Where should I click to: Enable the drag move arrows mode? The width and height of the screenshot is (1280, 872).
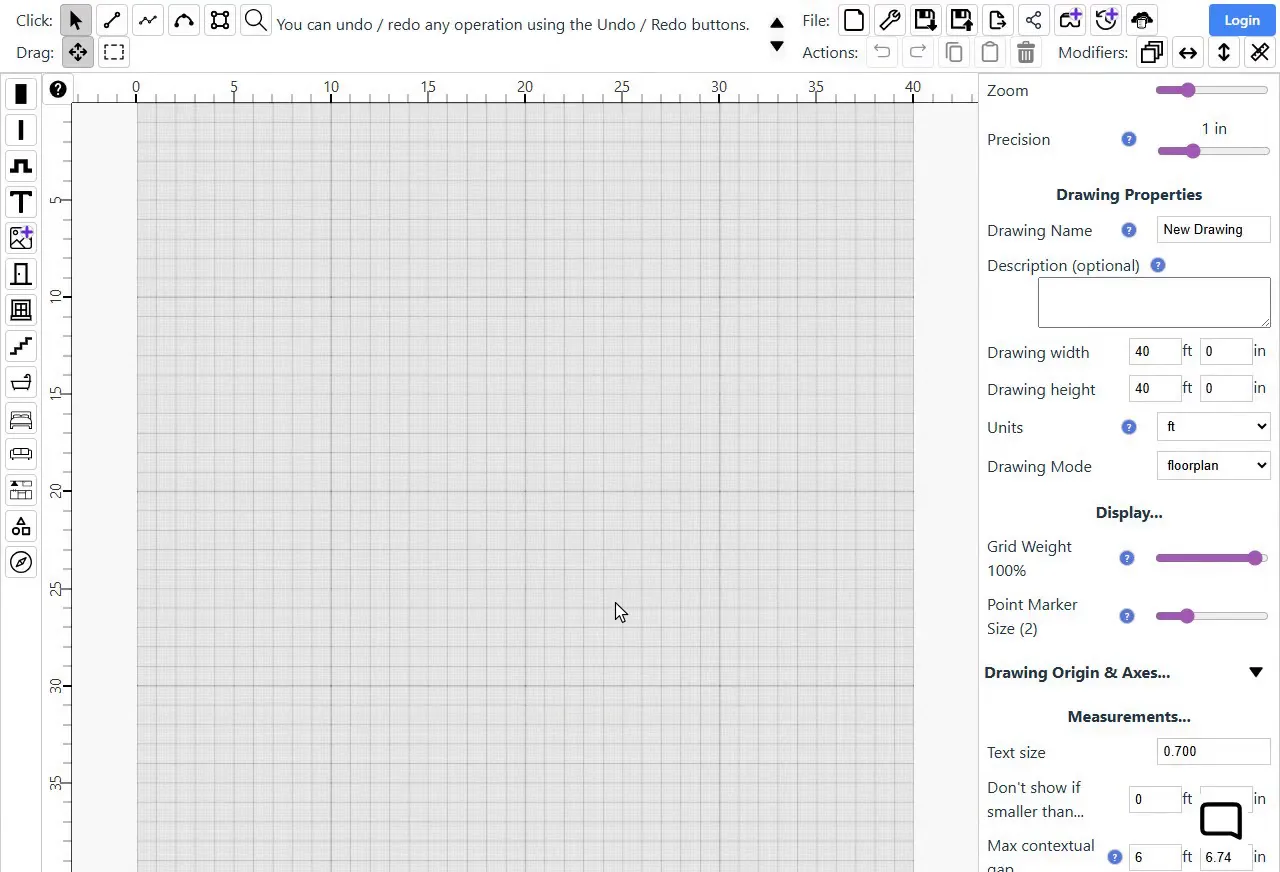[x=77, y=52]
